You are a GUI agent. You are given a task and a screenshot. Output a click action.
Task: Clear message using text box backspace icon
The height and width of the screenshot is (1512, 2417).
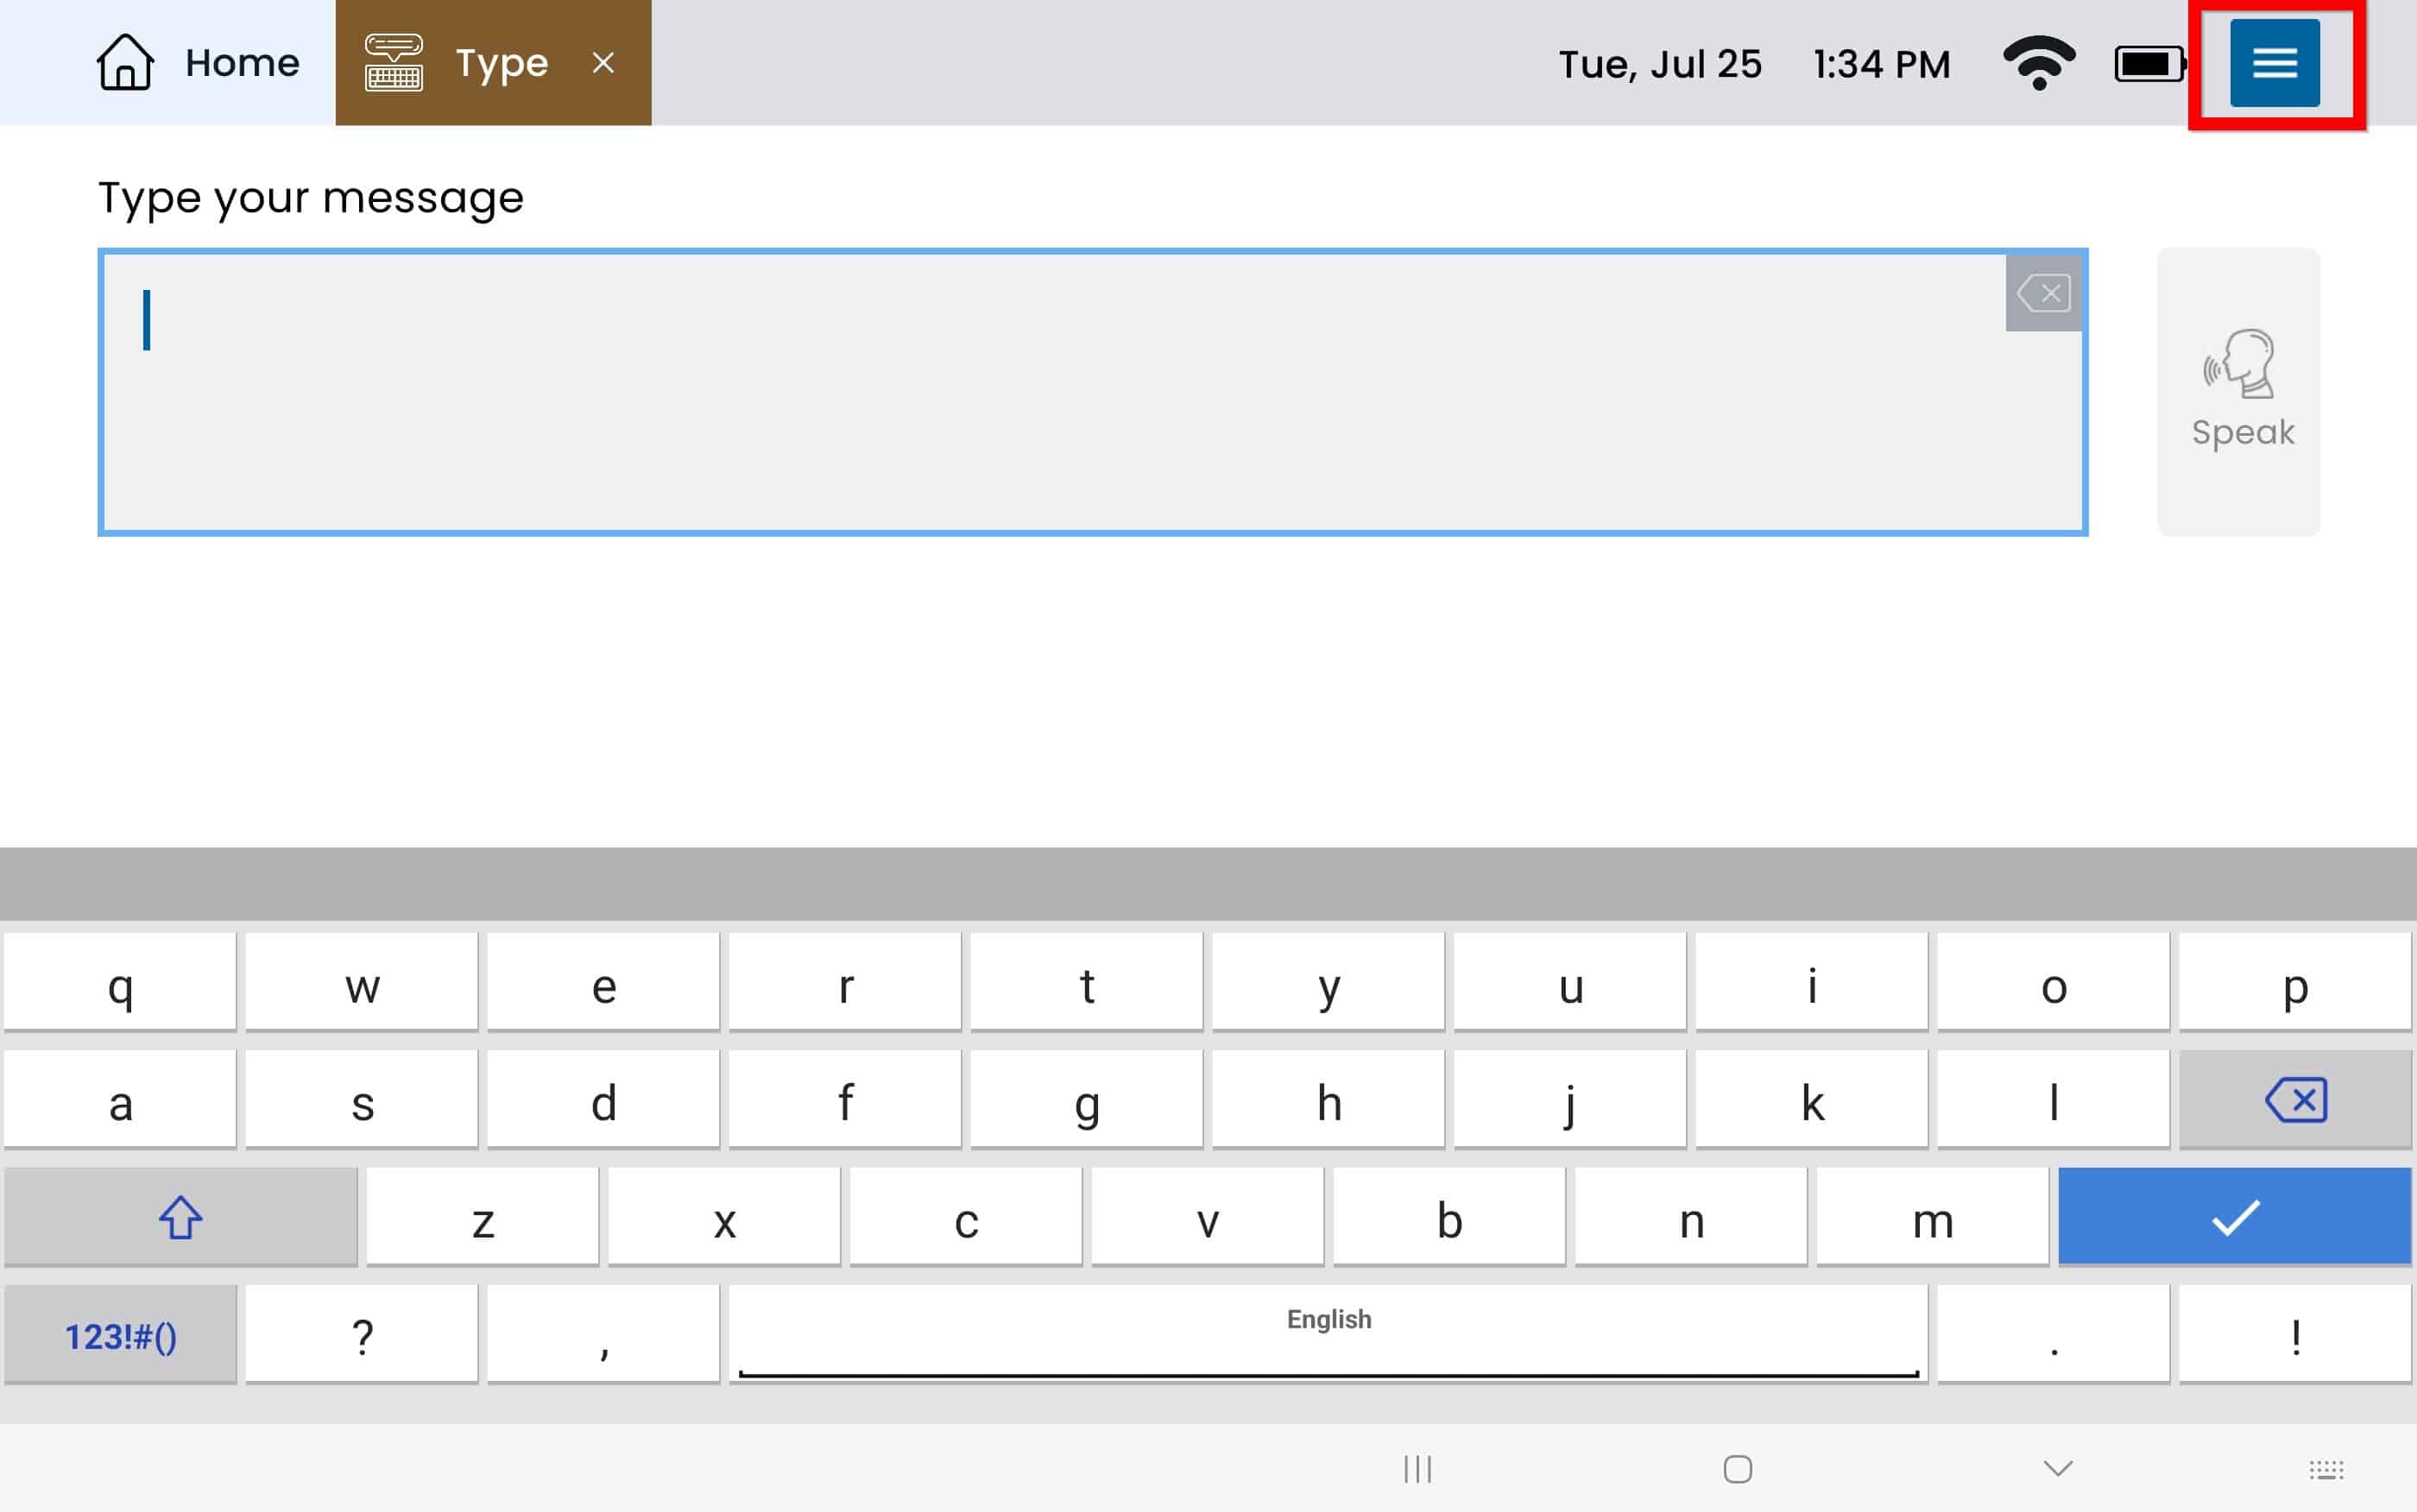tap(2043, 293)
